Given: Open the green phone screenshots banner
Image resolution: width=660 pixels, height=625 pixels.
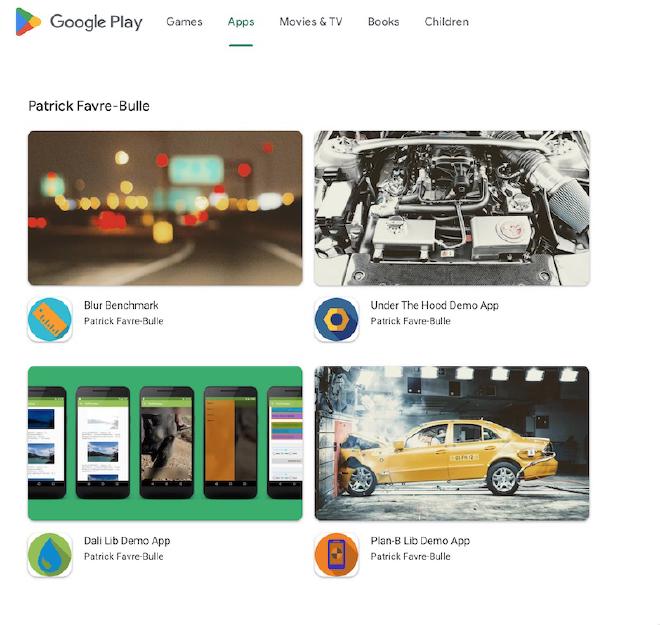Looking at the screenshot, I should [x=165, y=443].
